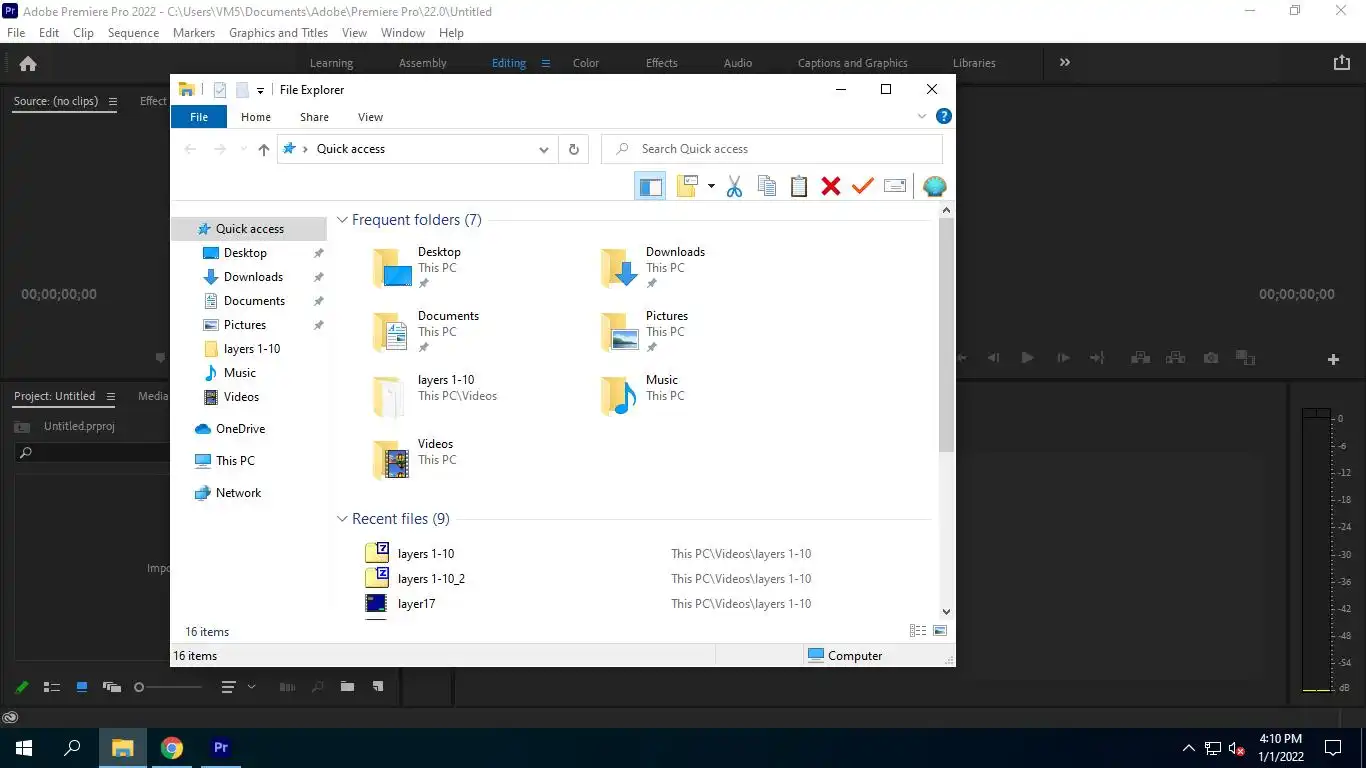Click the Rename icon in Explorer toolbar

point(895,186)
